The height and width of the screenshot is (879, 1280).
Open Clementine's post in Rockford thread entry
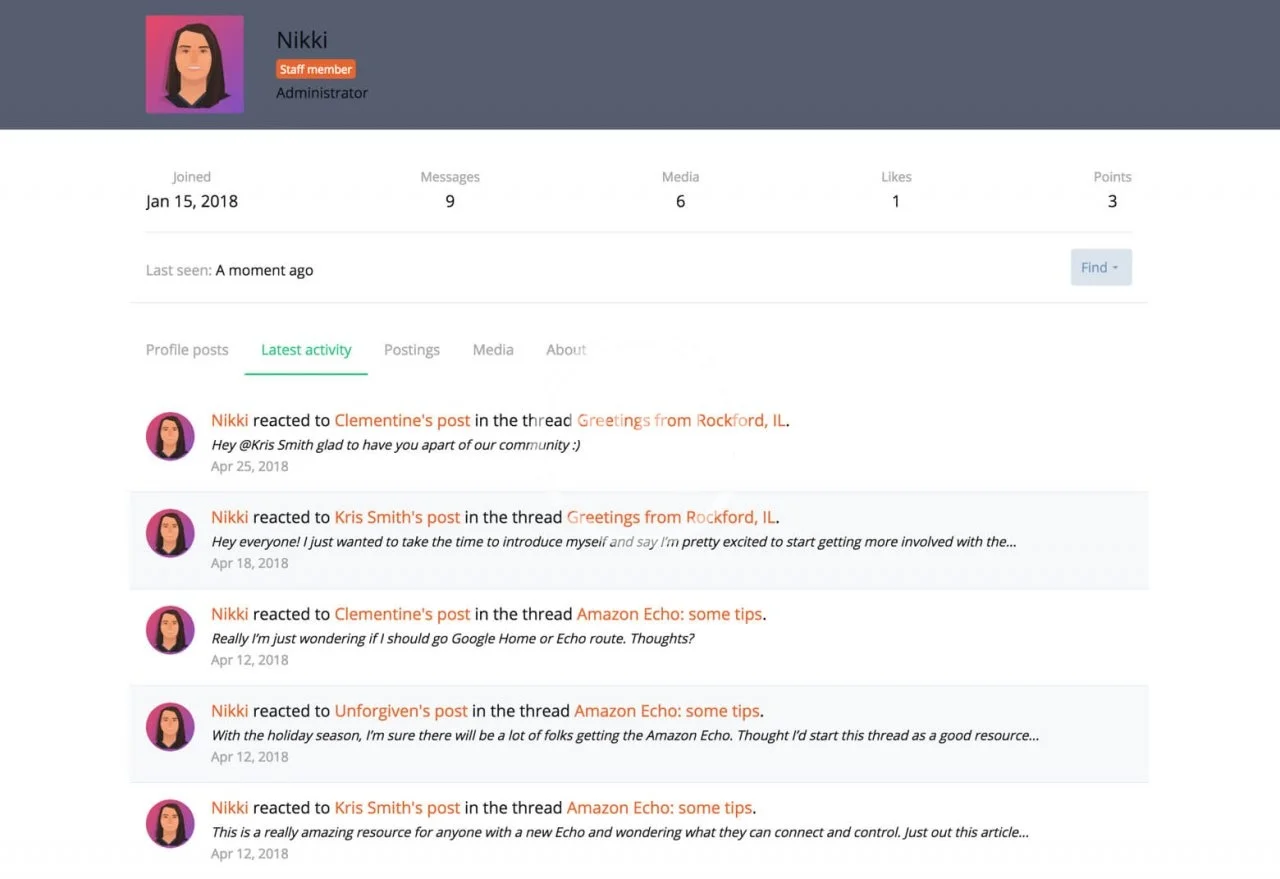pyautogui.click(x=402, y=421)
